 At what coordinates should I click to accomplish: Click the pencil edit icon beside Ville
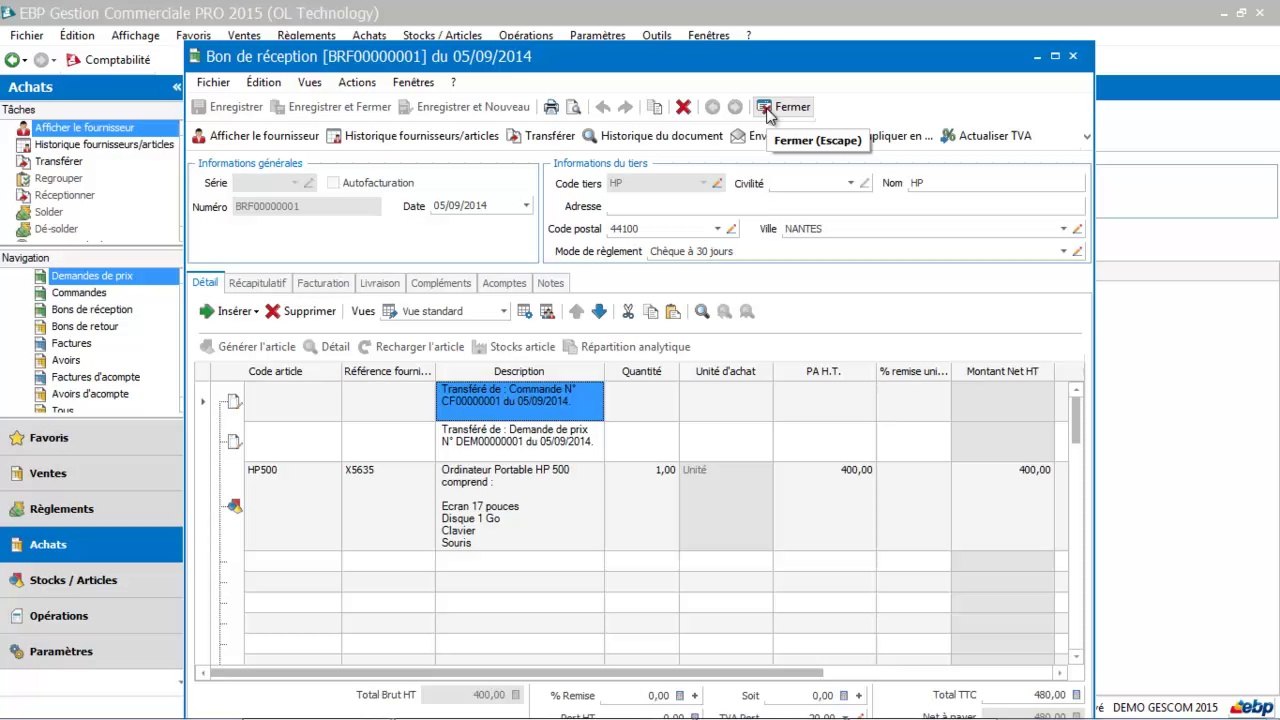coord(1078,229)
